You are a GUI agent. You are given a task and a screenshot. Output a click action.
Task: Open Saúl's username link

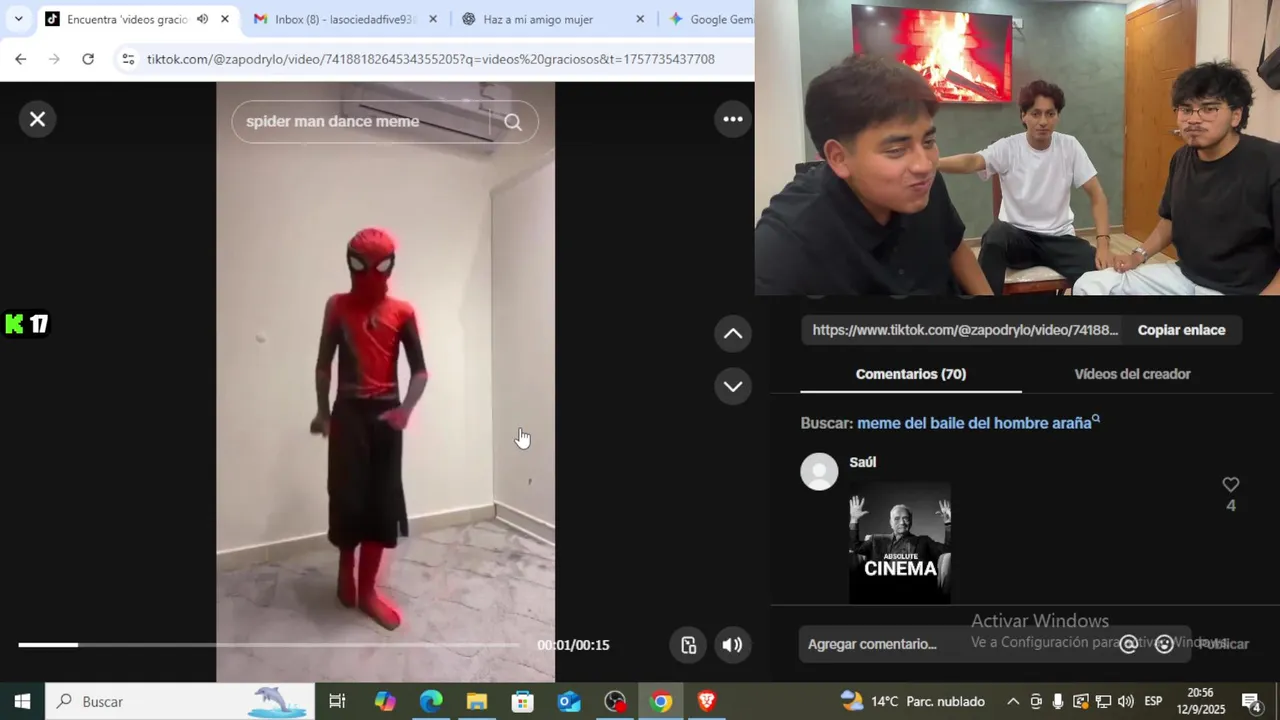862,462
